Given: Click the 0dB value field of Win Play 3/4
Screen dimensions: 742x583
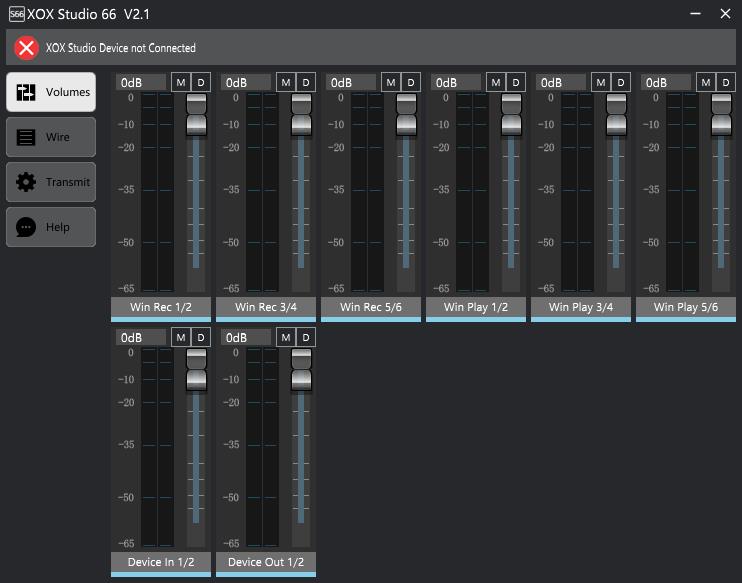Looking at the screenshot, I should (561, 83).
